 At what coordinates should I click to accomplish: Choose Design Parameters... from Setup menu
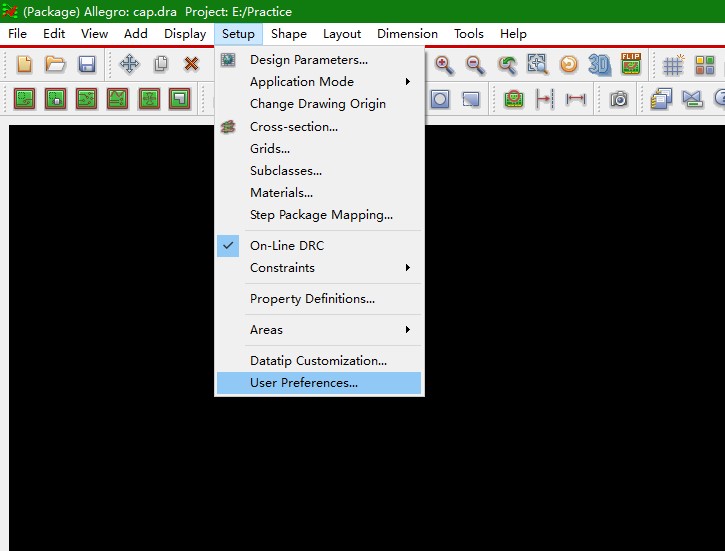(319, 60)
